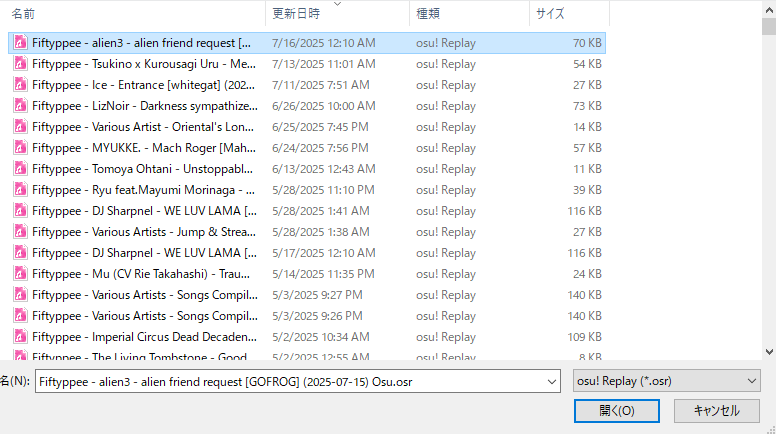
Task: Click the size value '11 KB'
Action: 587,169
